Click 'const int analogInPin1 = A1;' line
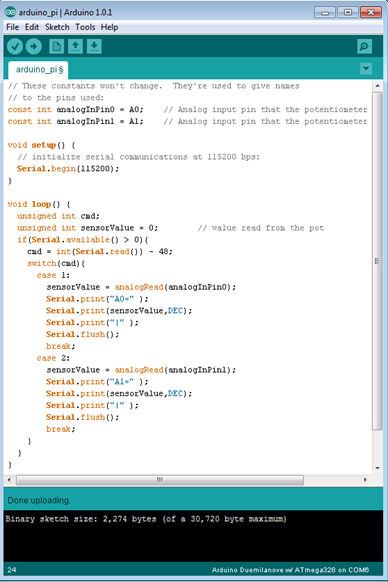 pyautogui.click(x=75, y=121)
